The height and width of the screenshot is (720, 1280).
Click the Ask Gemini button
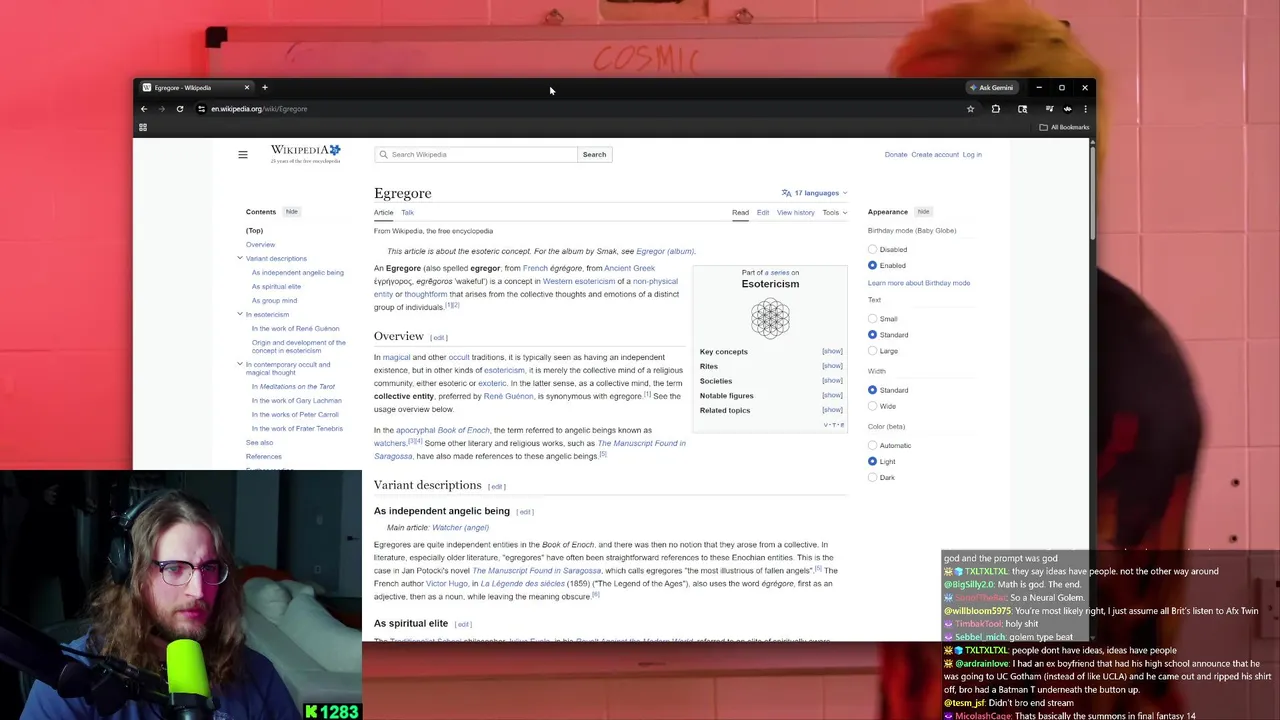991,88
